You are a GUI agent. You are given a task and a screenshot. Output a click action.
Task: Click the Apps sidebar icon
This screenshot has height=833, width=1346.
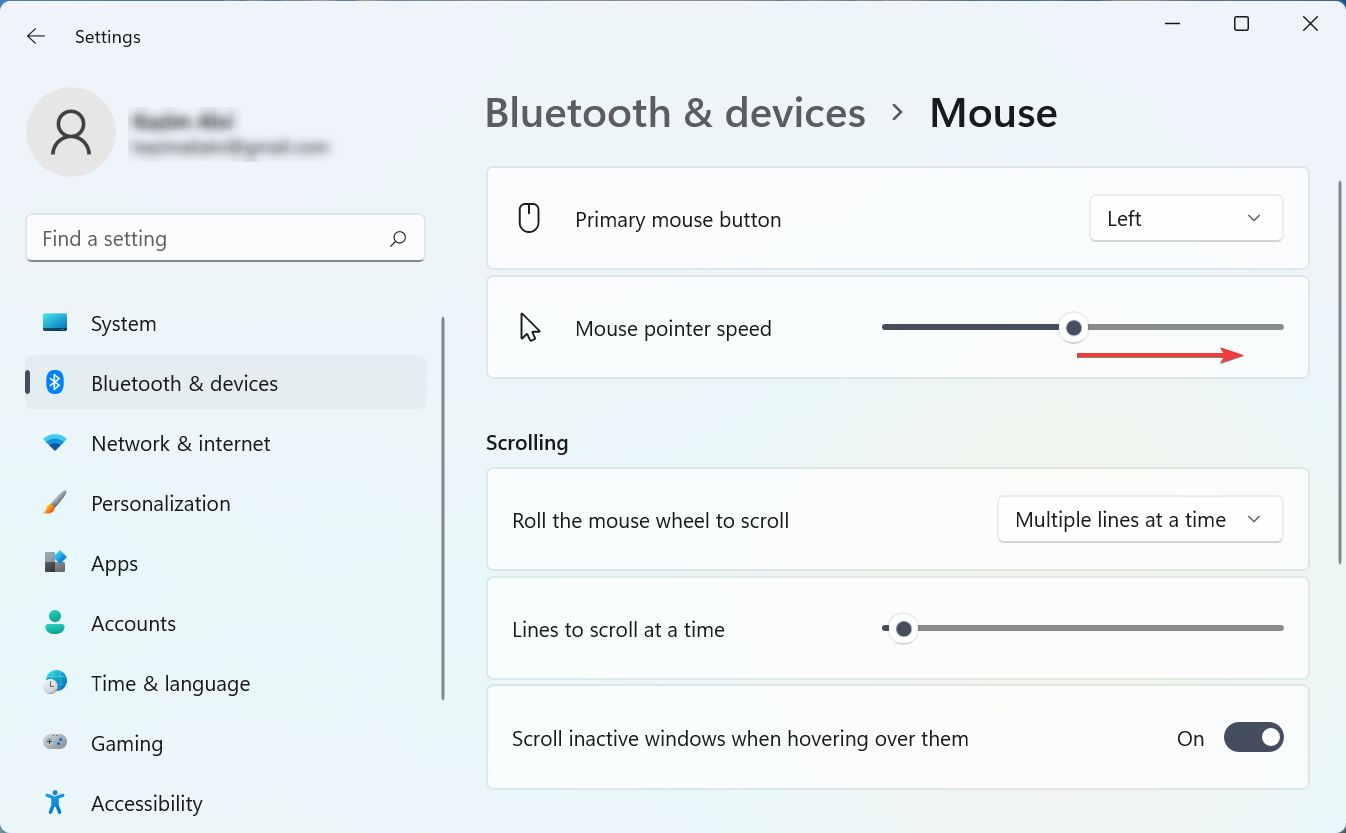tap(55, 563)
